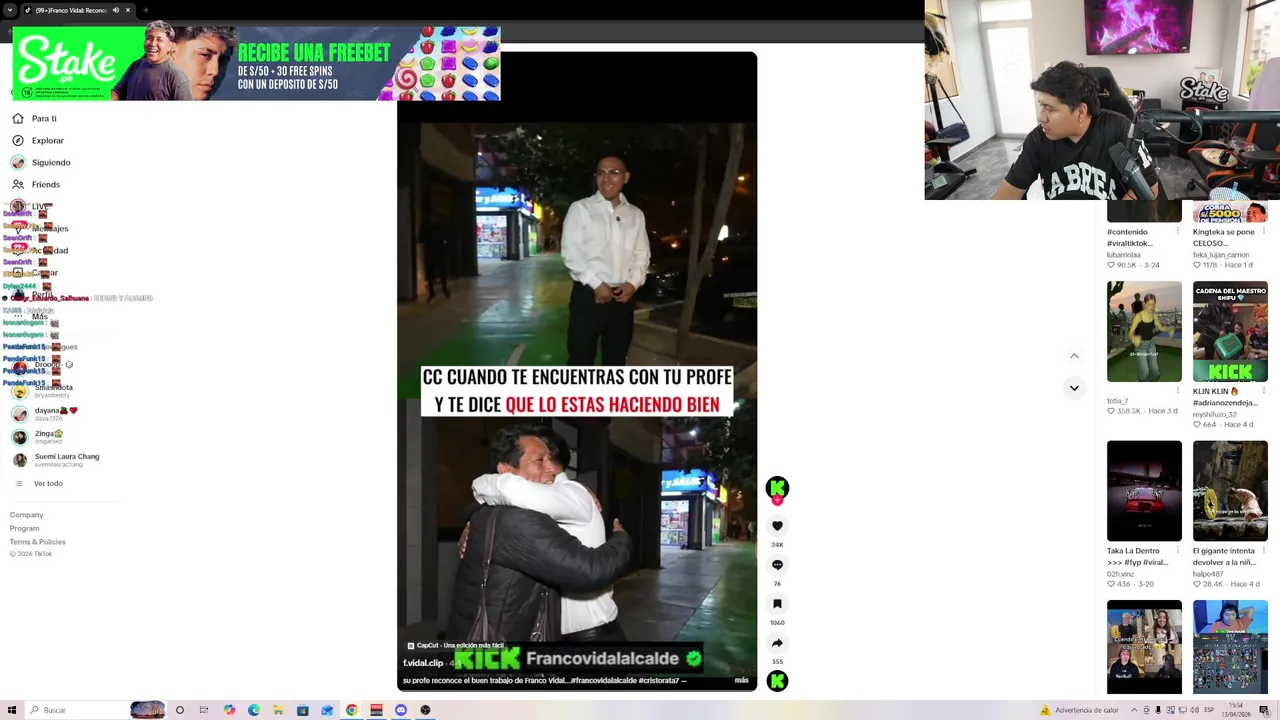Image resolution: width=1280 pixels, height=720 pixels.
Task: Save video with the bookmark icon
Action: click(777, 604)
